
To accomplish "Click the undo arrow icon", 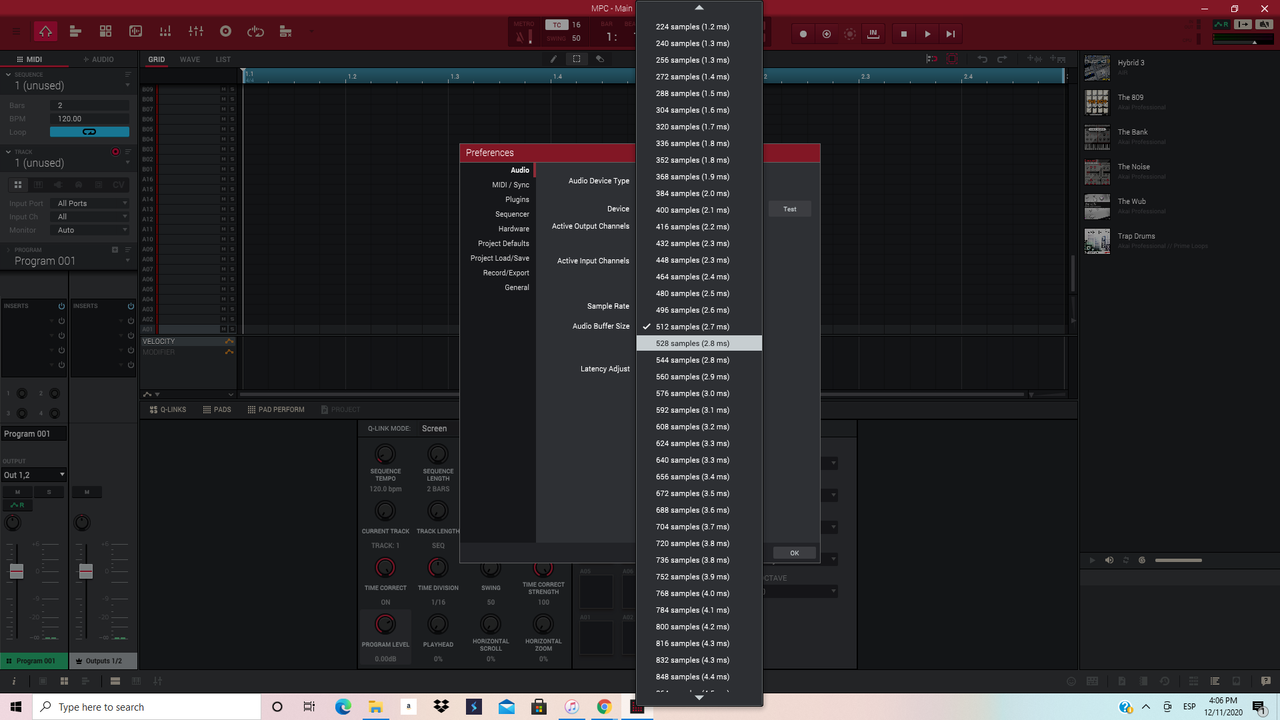I will coord(982,59).
